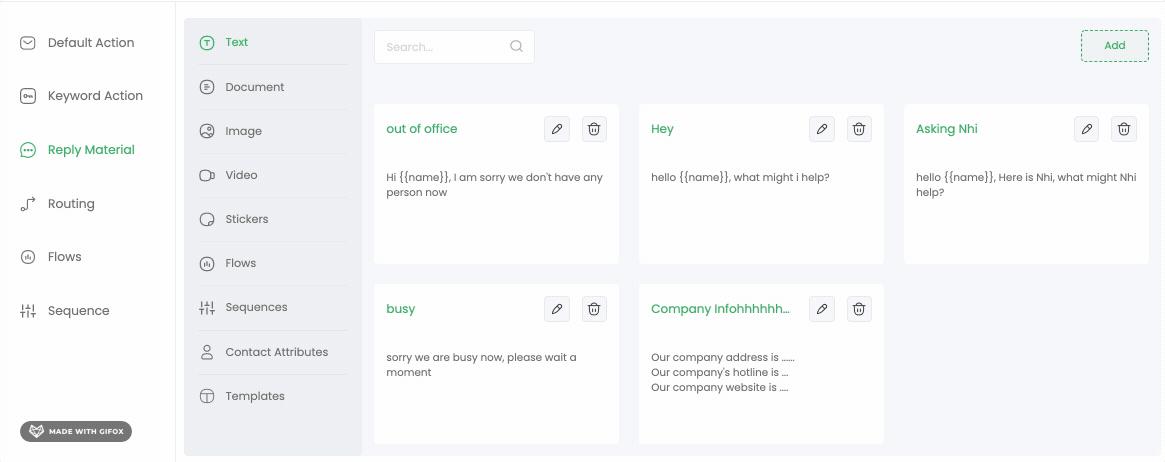The height and width of the screenshot is (462, 1165).
Task: Click the Keyword Action key icon
Action: (x=27, y=96)
